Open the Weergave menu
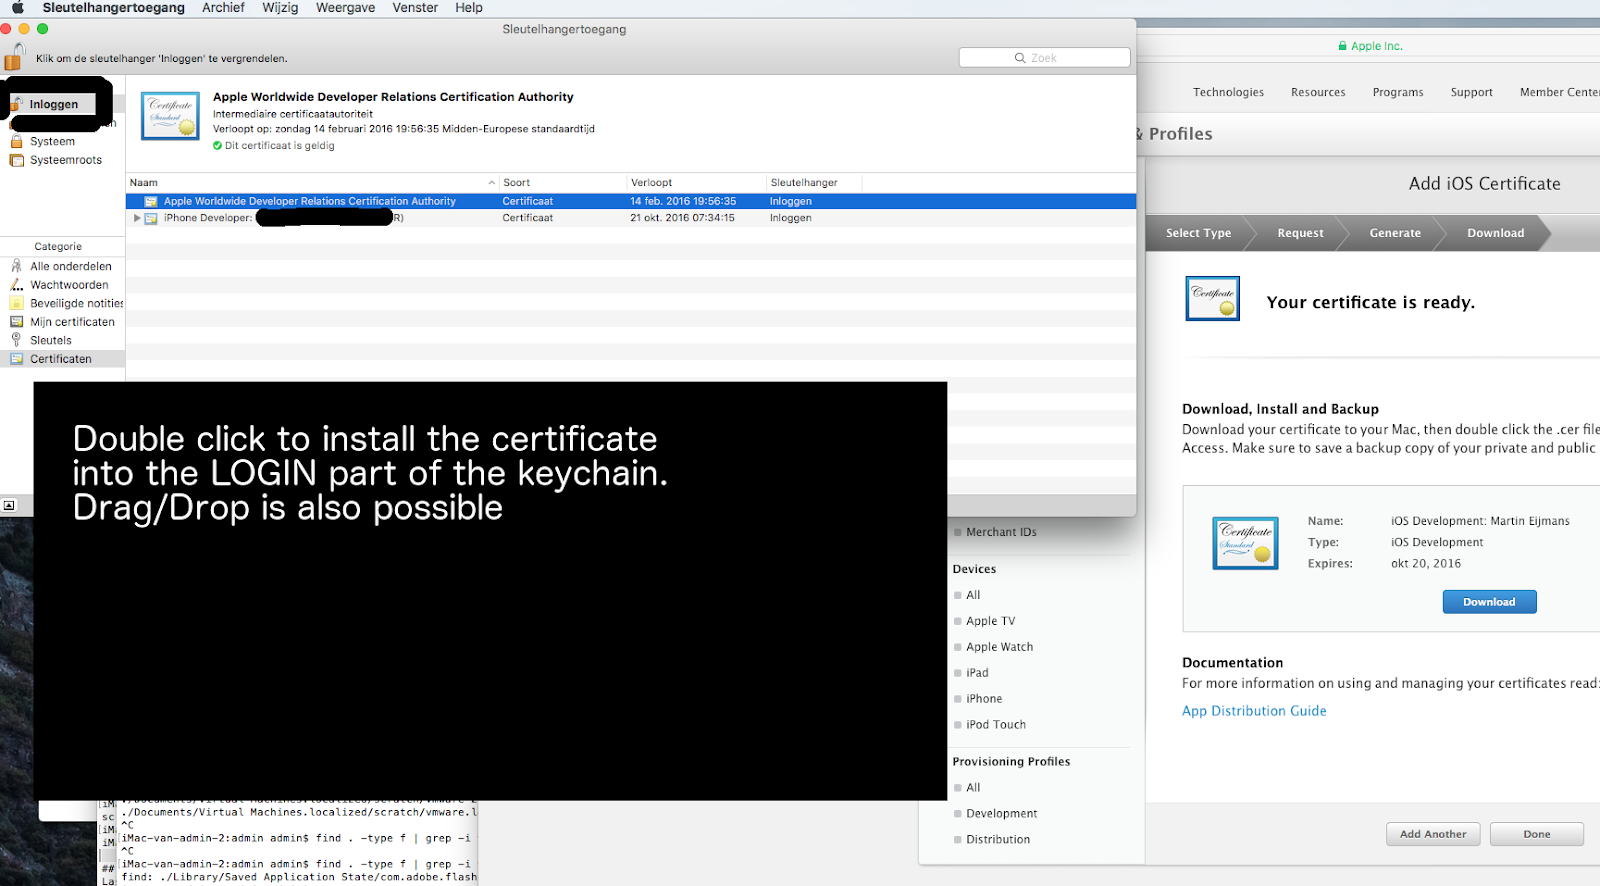Image resolution: width=1600 pixels, height=886 pixels. pyautogui.click(x=345, y=8)
